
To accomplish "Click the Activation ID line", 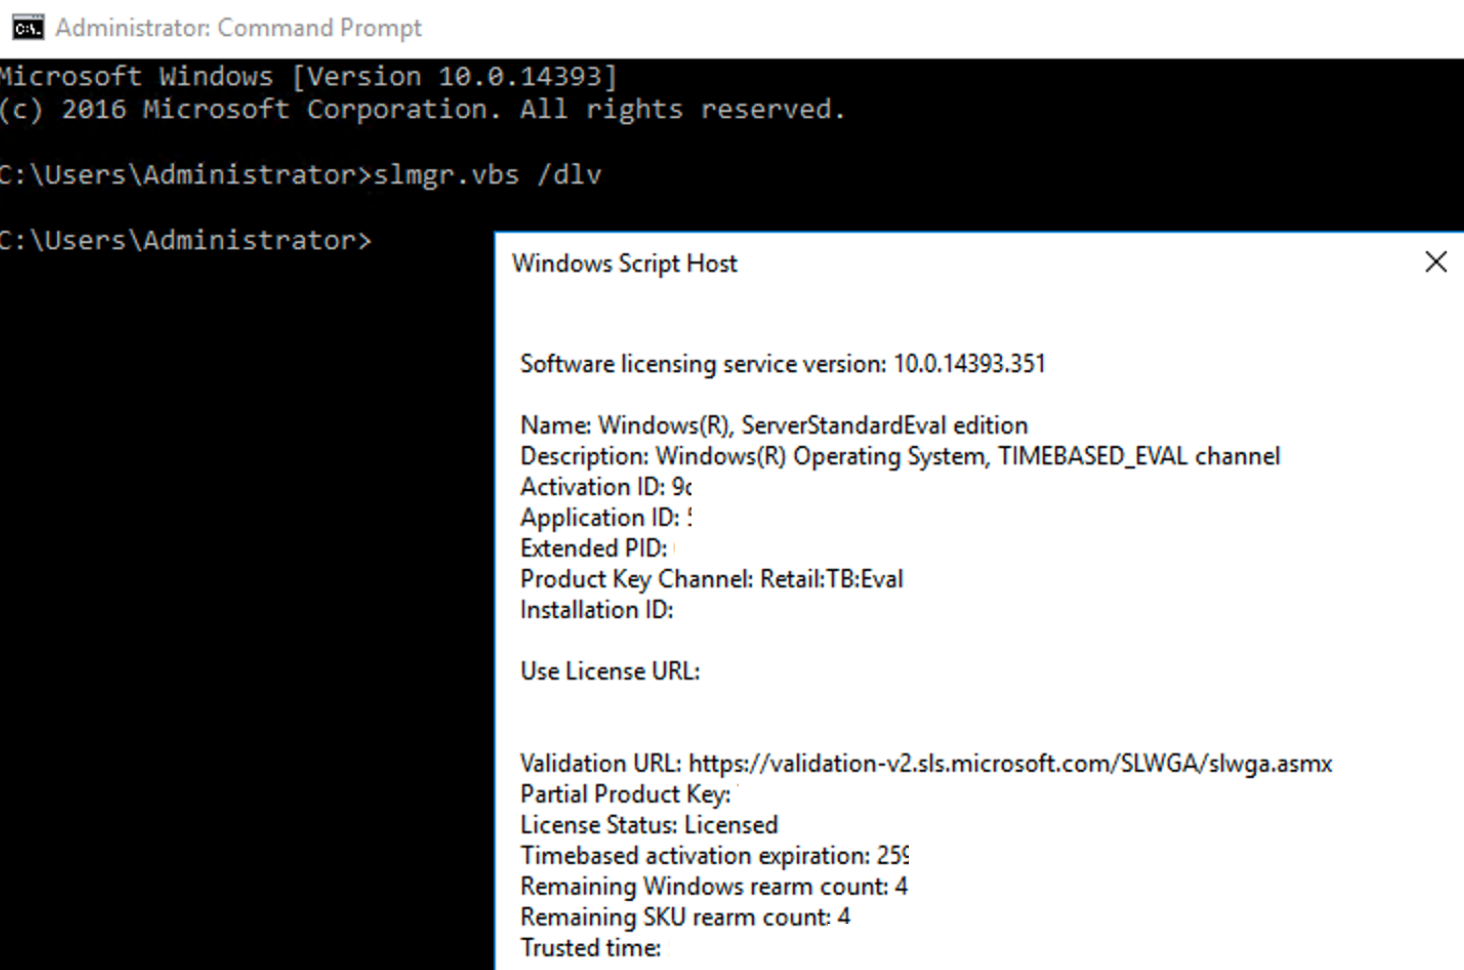I will point(606,487).
